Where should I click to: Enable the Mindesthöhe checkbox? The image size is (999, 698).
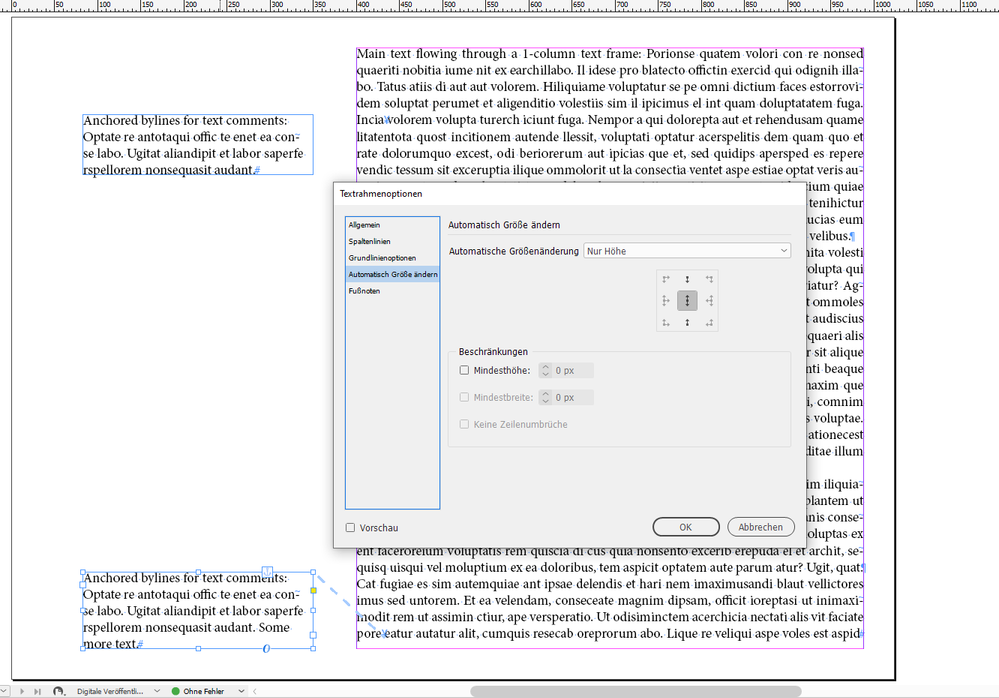click(x=464, y=370)
